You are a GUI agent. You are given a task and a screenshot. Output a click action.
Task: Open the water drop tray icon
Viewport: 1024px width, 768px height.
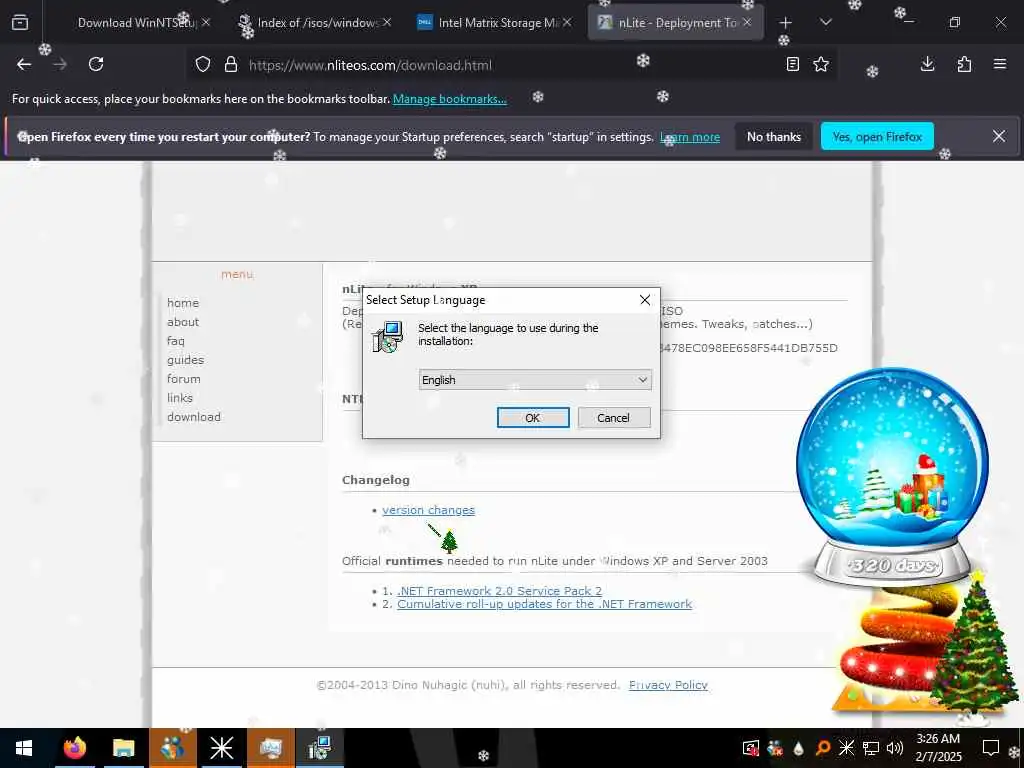799,748
